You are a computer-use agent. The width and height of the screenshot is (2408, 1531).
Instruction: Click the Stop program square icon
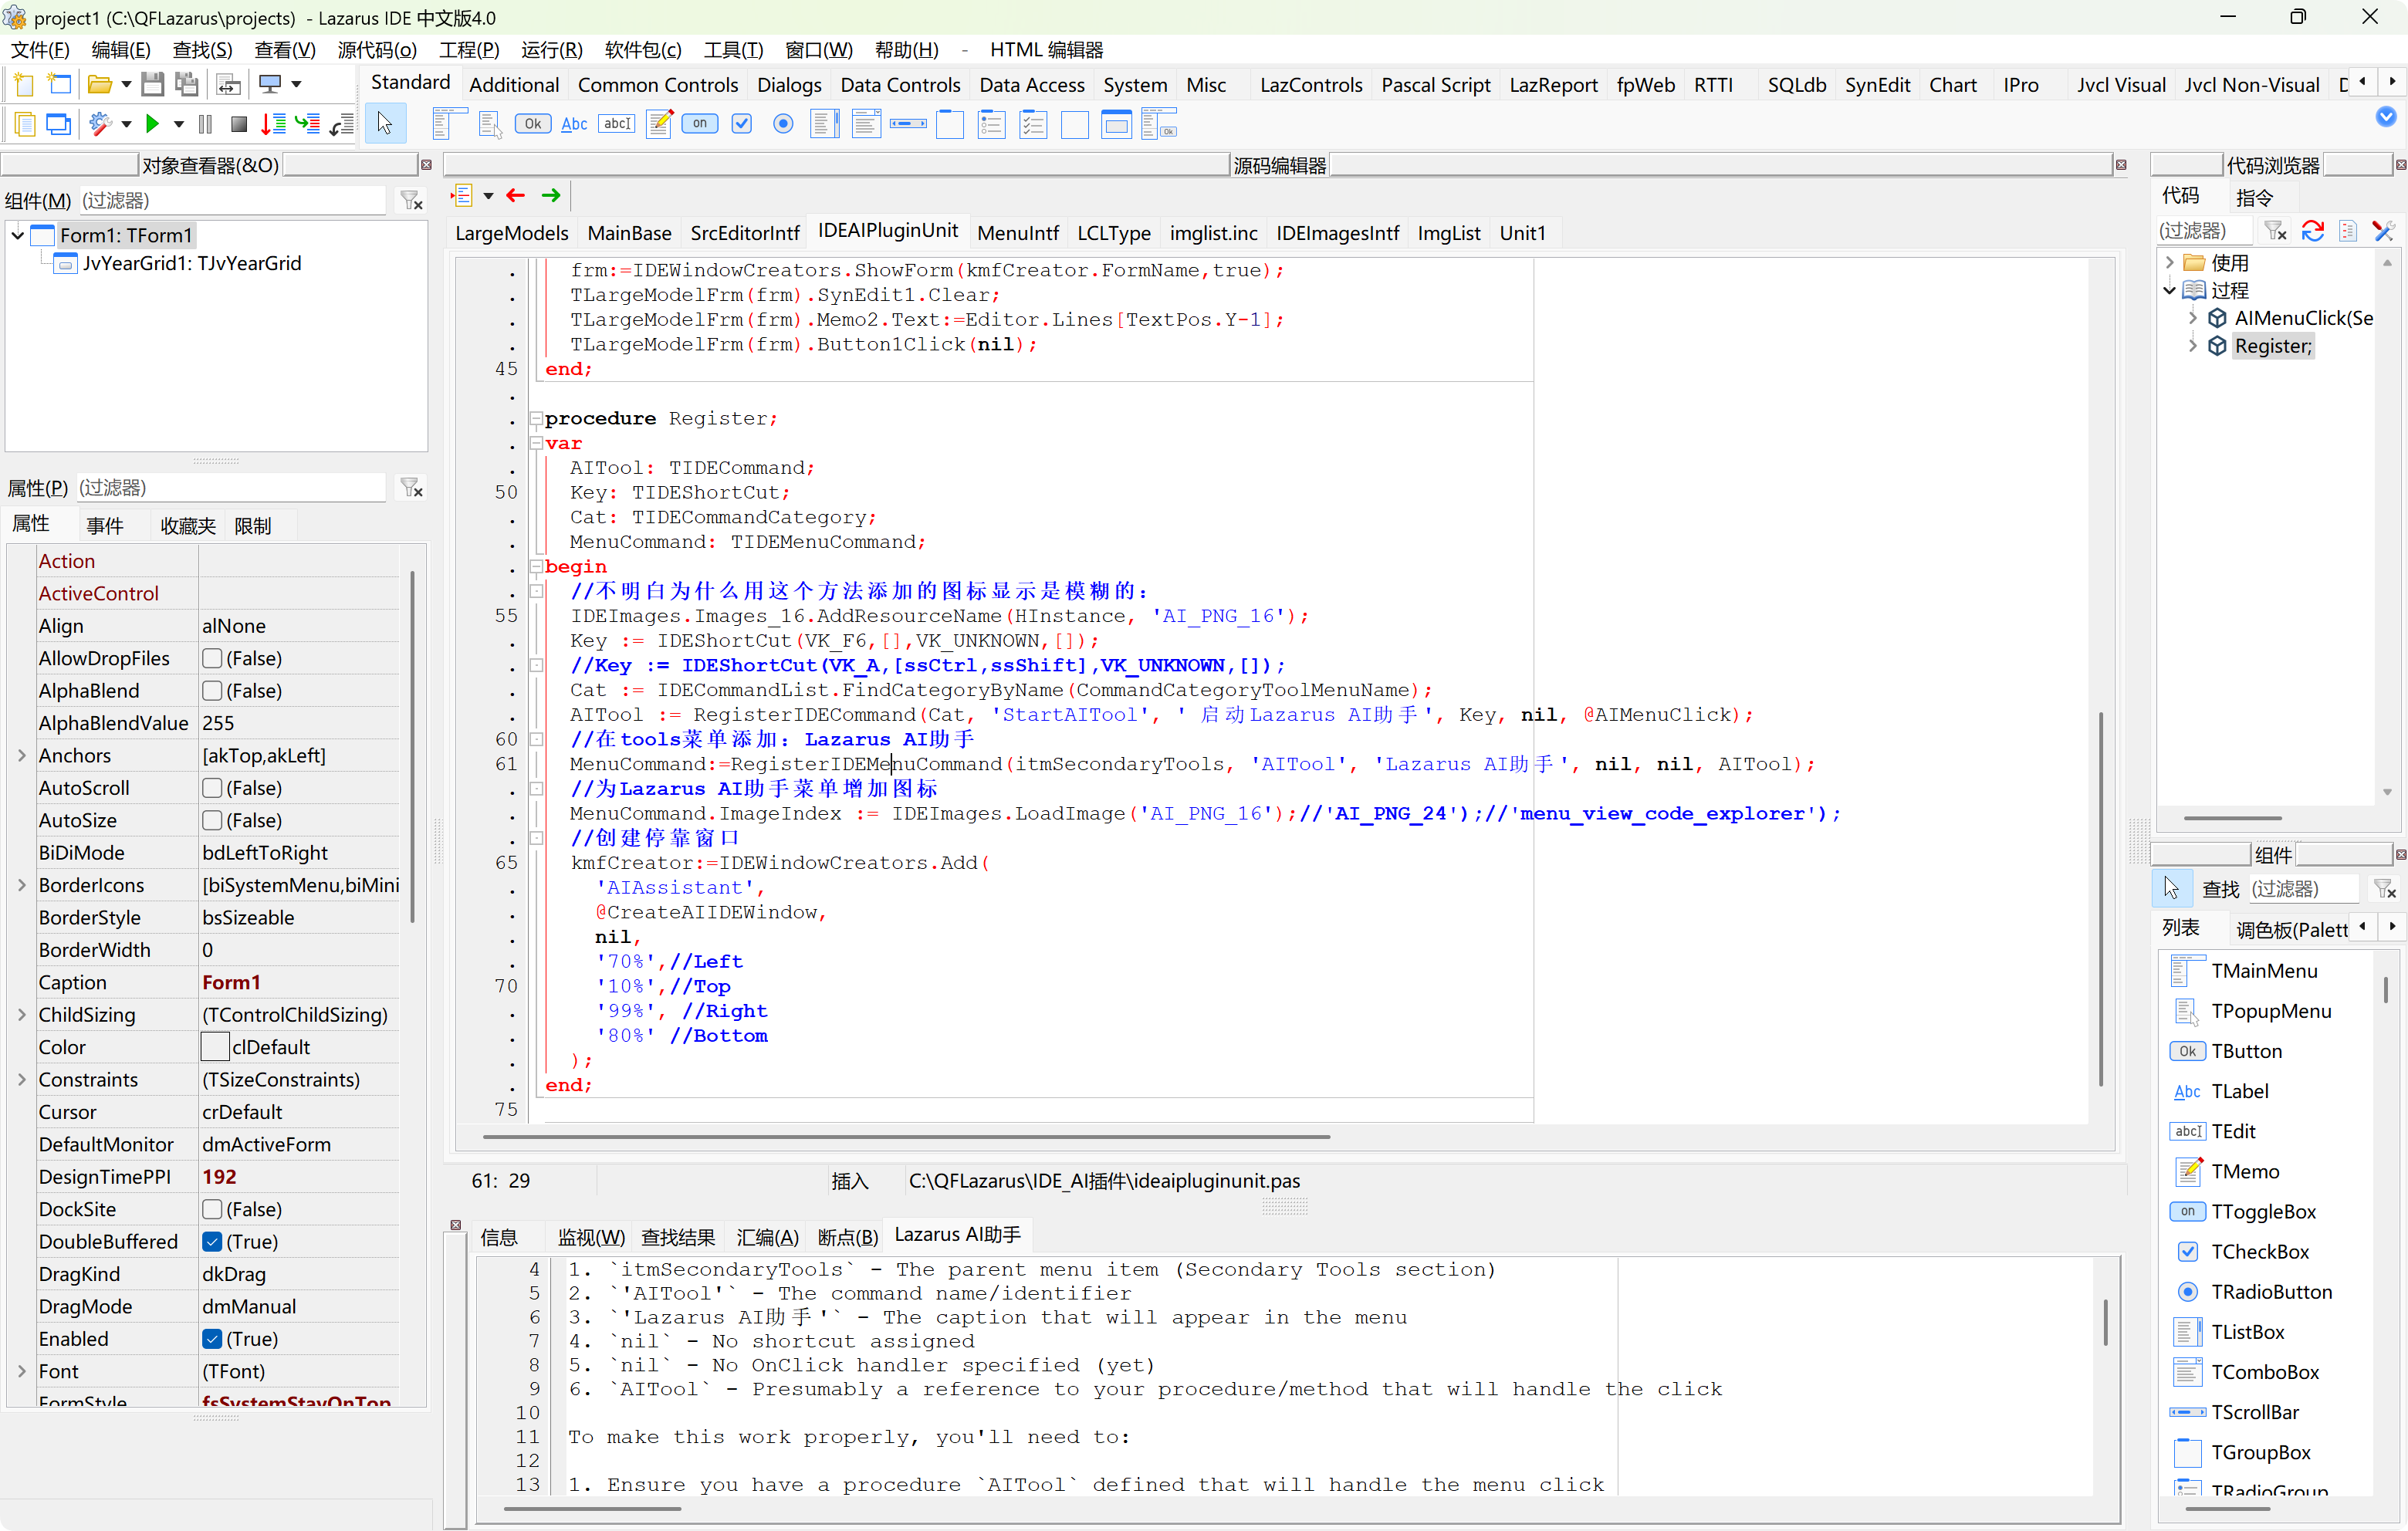(x=238, y=124)
